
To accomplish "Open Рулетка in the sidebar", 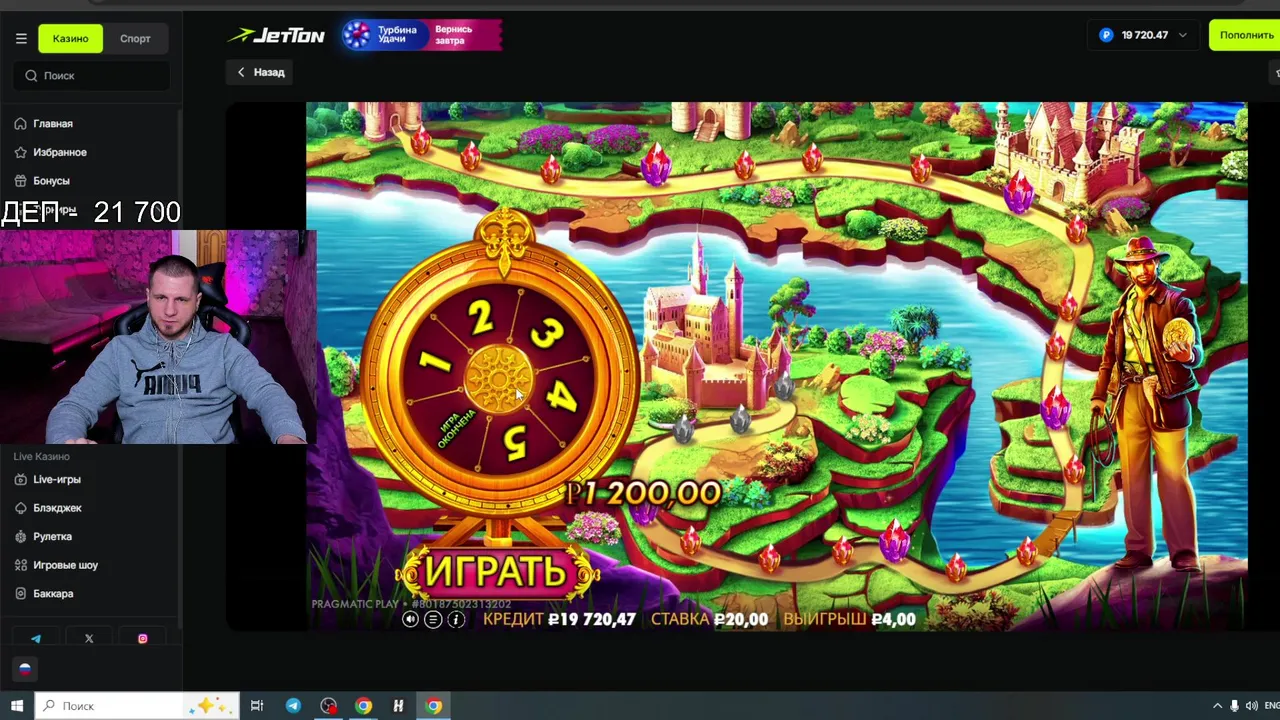I will point(52,537).
